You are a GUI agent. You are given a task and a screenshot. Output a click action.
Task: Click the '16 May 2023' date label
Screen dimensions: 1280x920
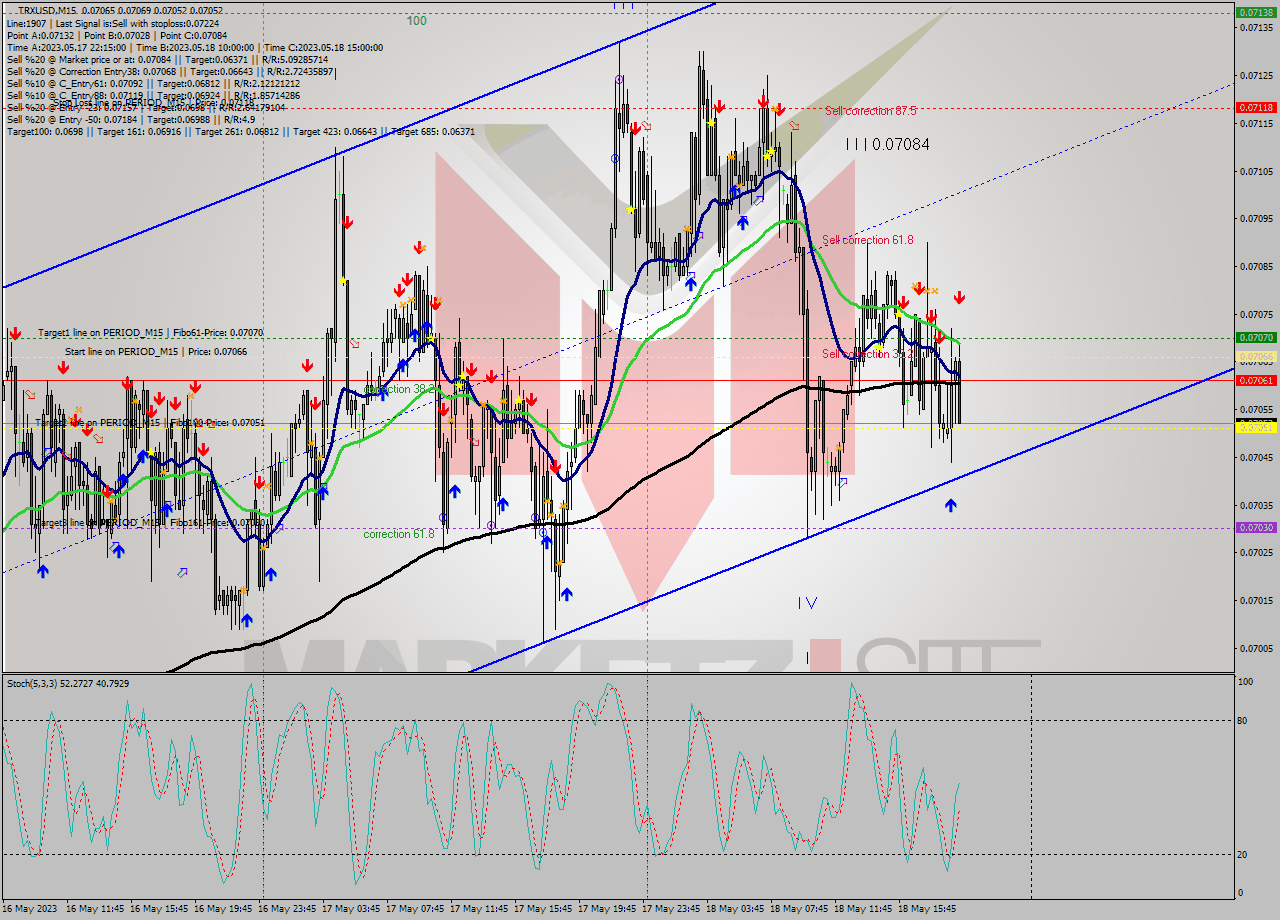click(32, 909)
